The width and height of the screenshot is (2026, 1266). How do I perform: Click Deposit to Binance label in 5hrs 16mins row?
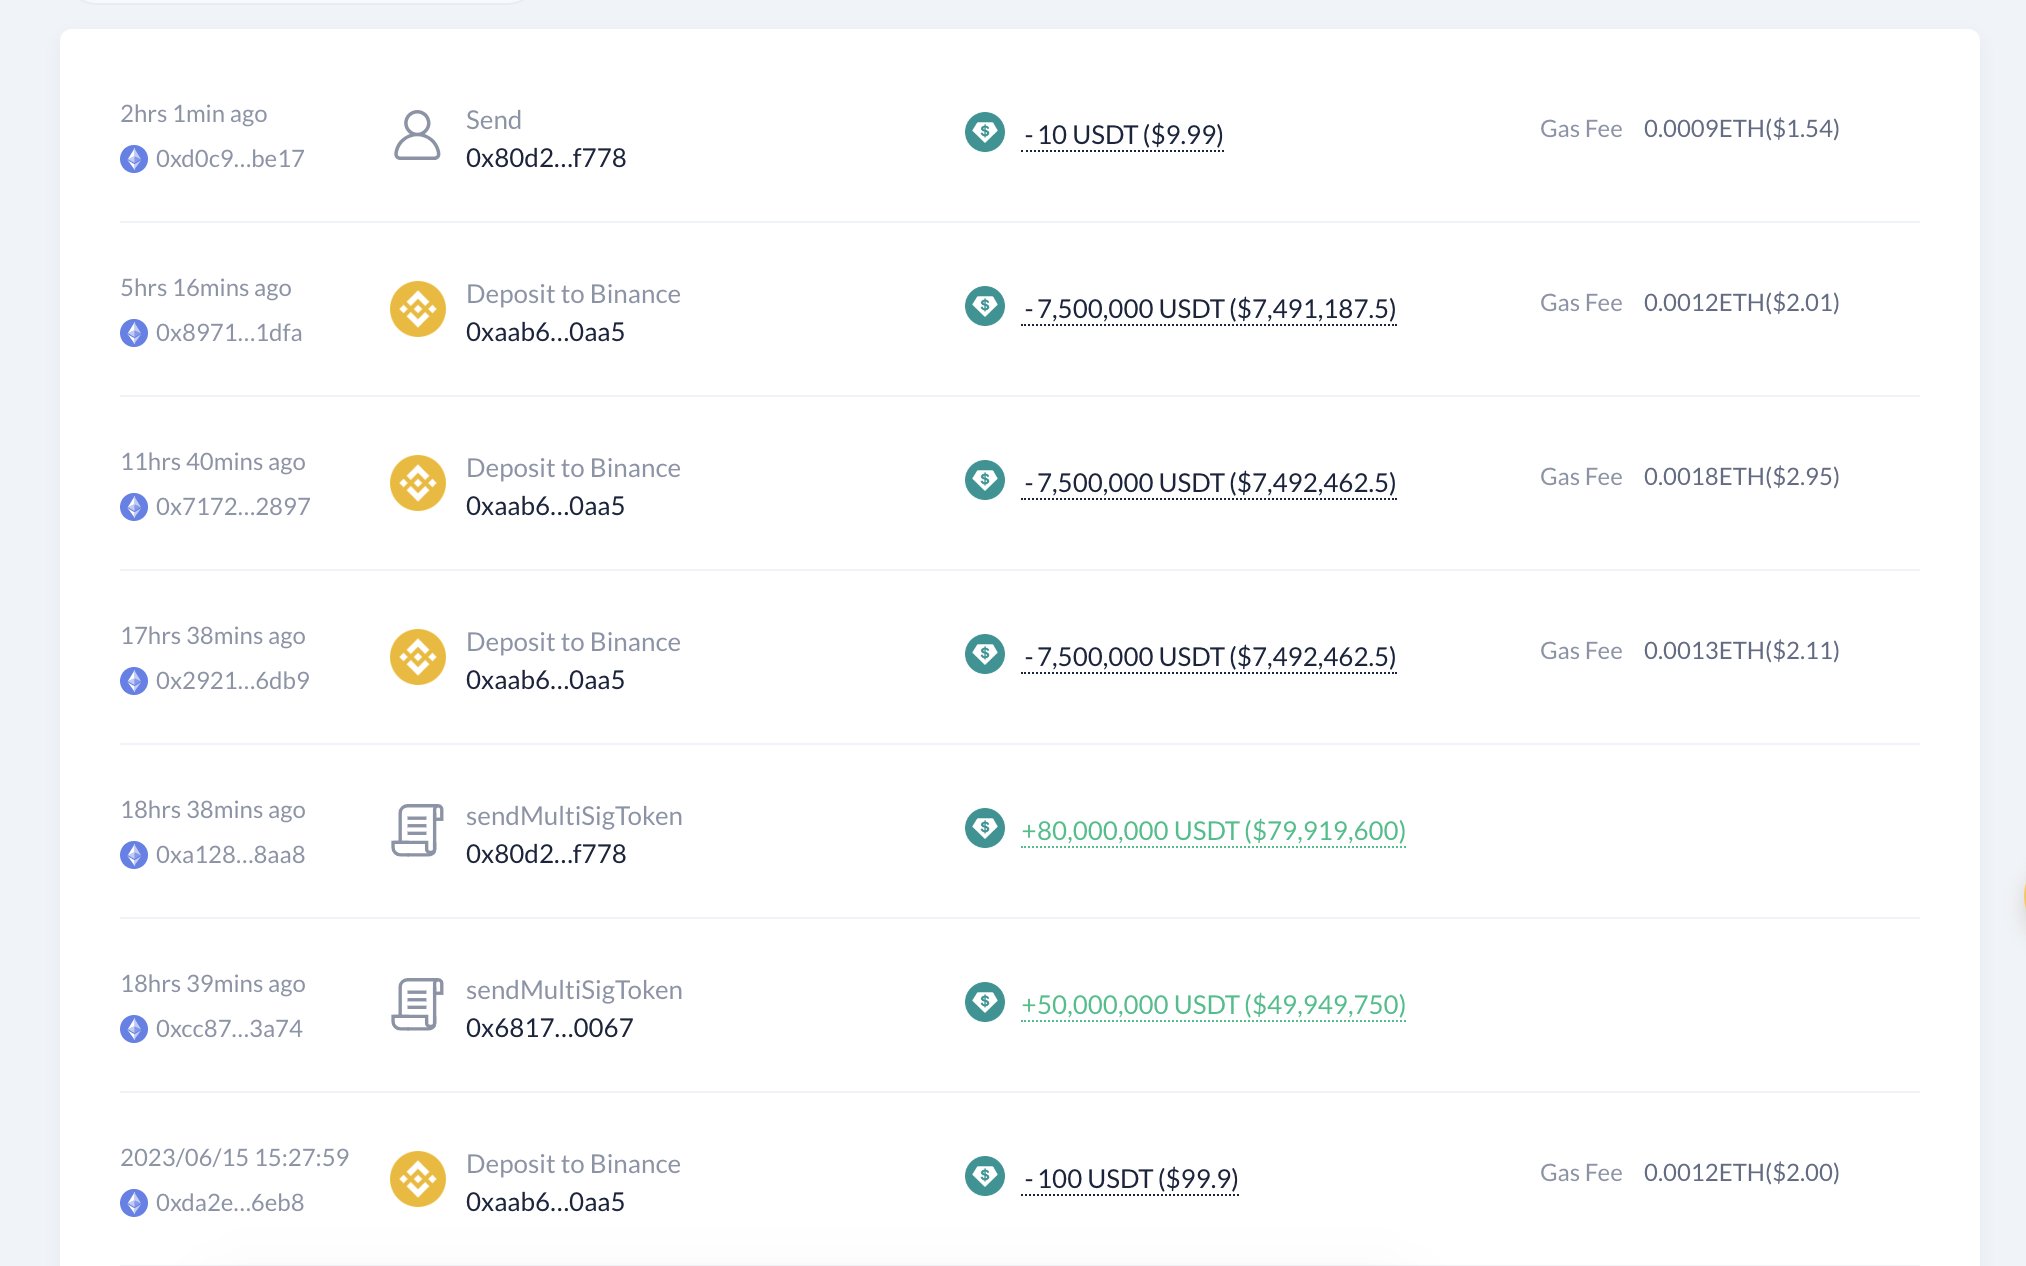[574, 294]
